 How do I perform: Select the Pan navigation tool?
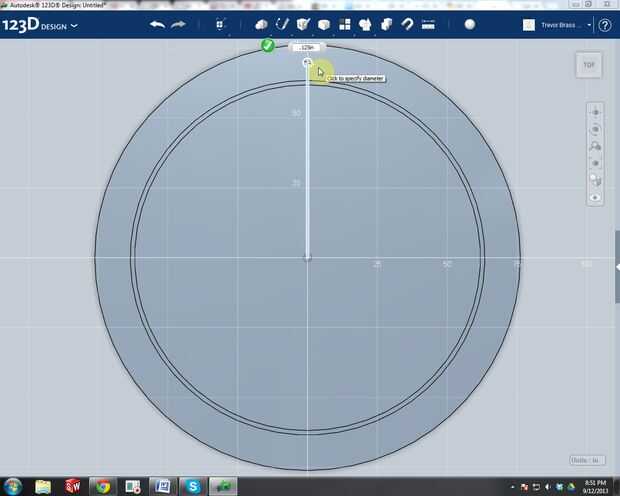[595, 112]
